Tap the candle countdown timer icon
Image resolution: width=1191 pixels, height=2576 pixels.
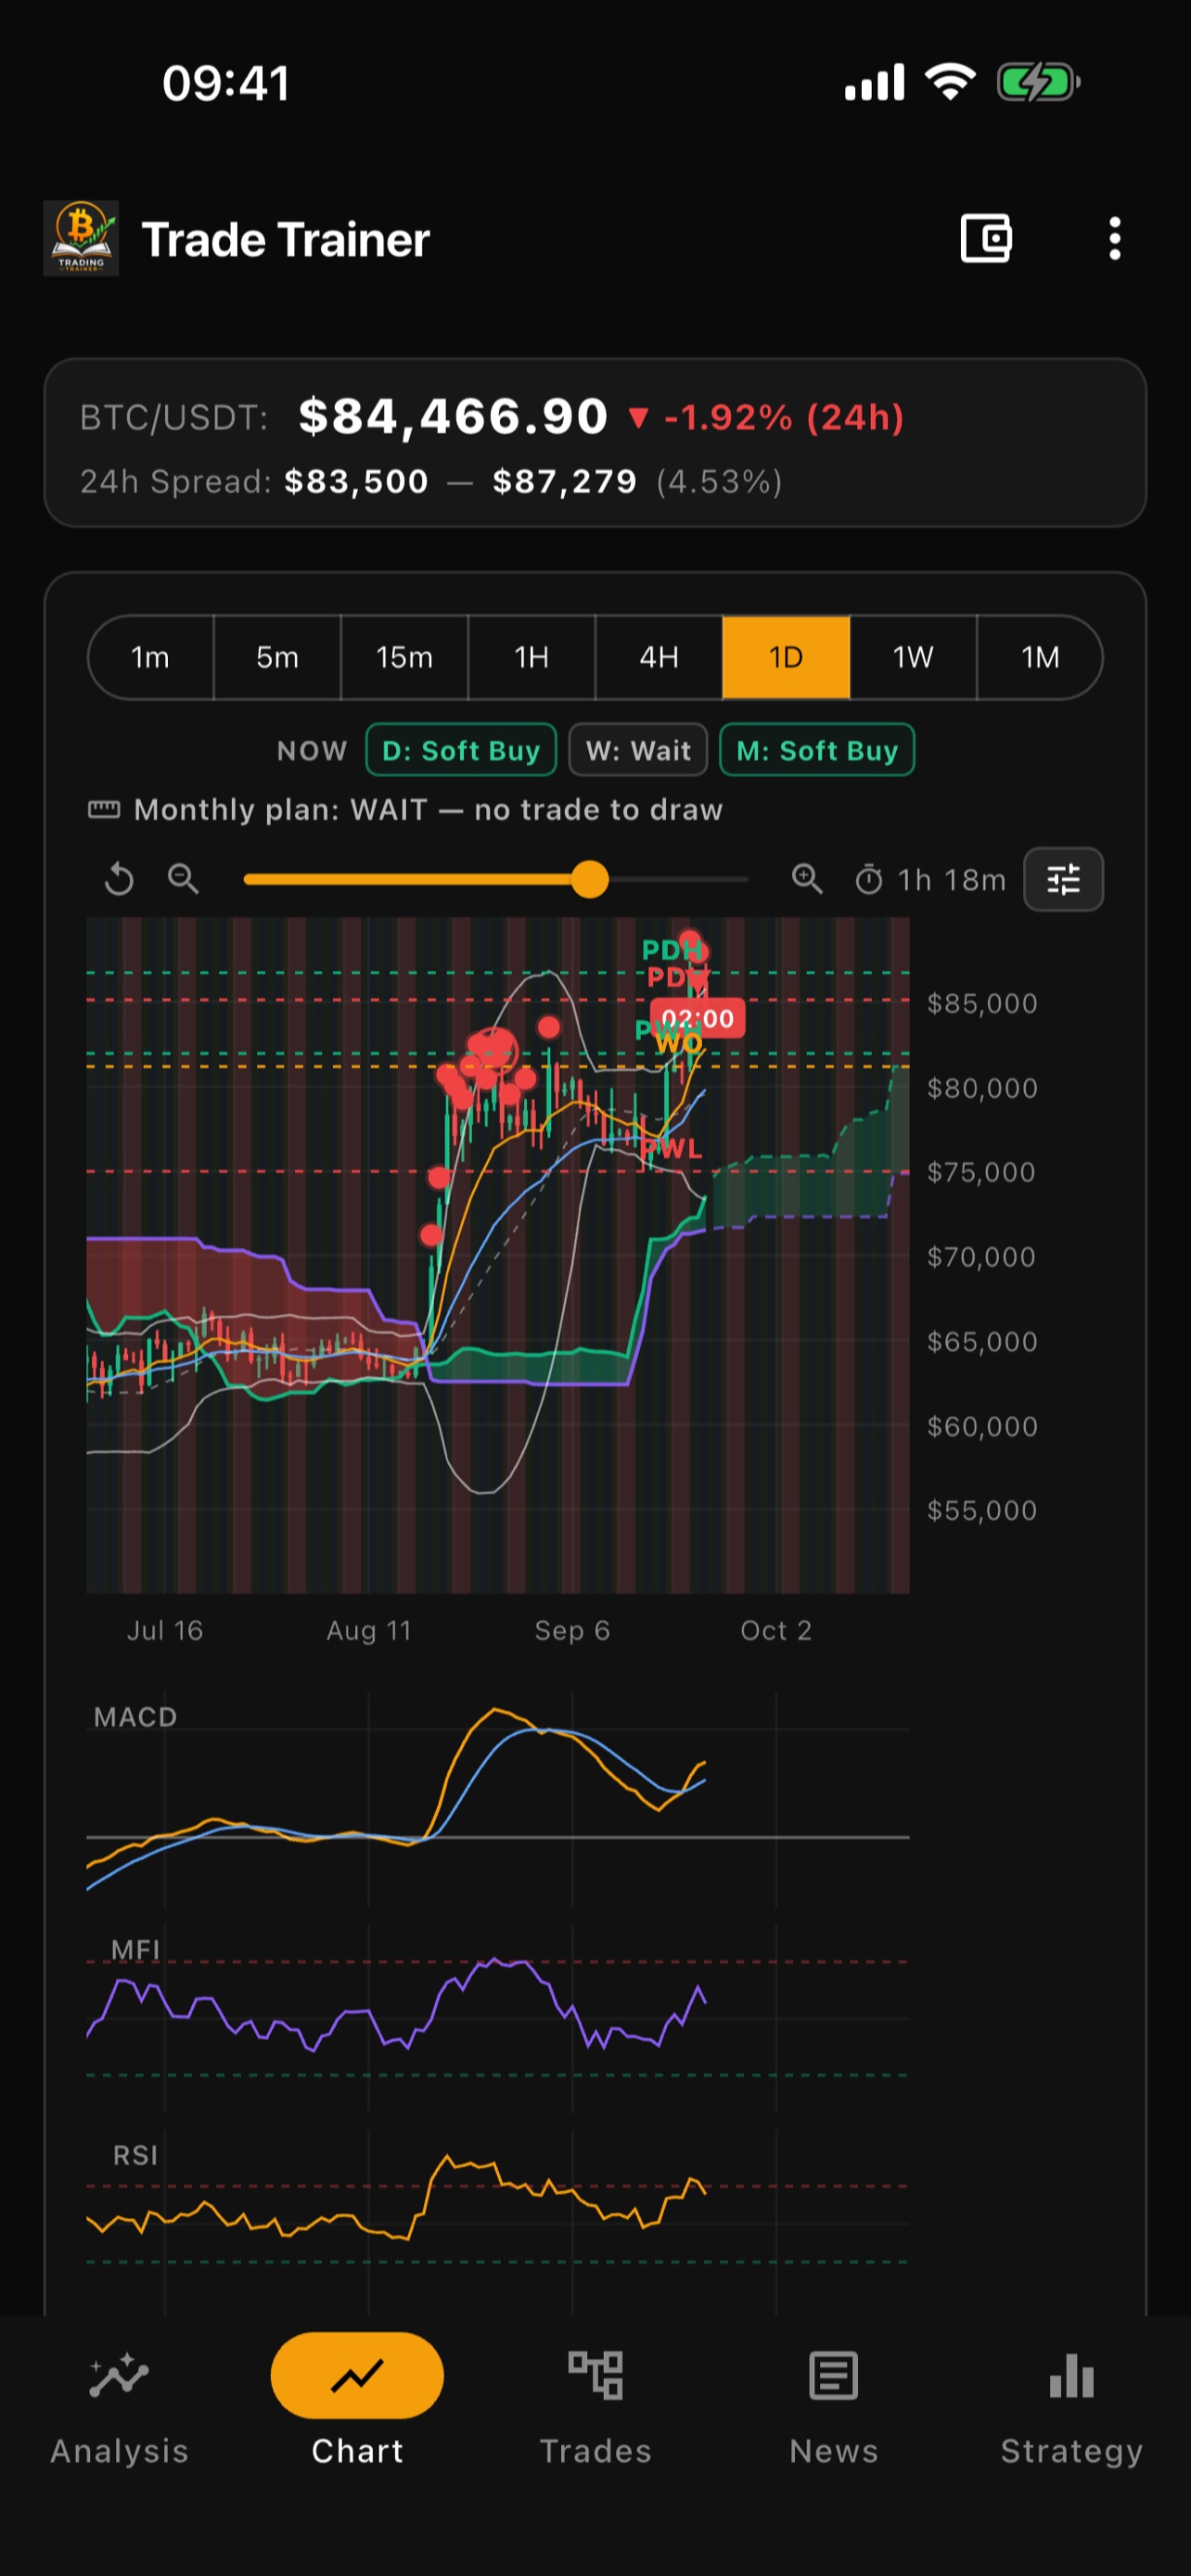click(869, 879)
